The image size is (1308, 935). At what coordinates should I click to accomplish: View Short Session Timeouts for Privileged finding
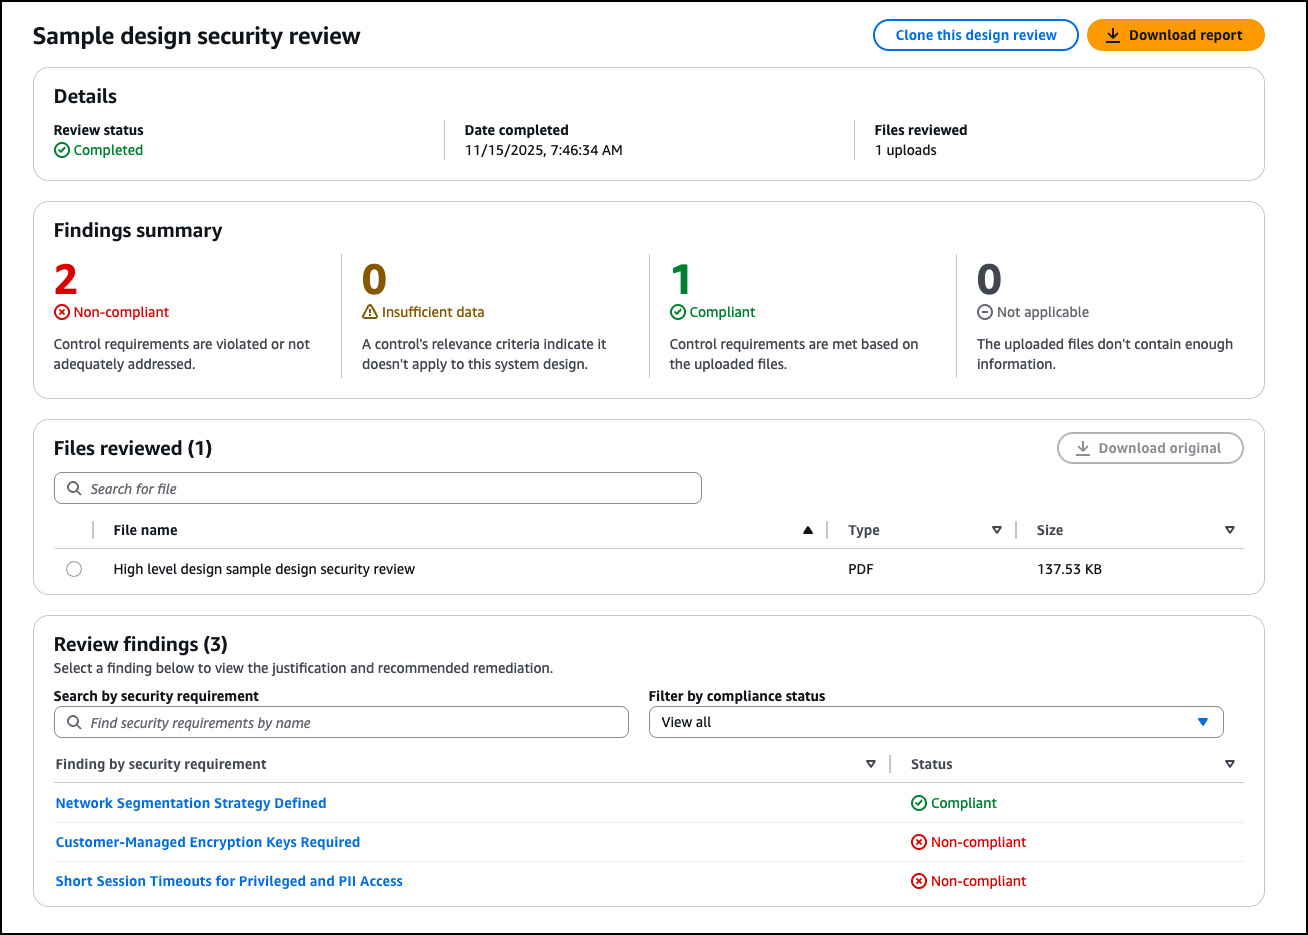coord(229,881)
